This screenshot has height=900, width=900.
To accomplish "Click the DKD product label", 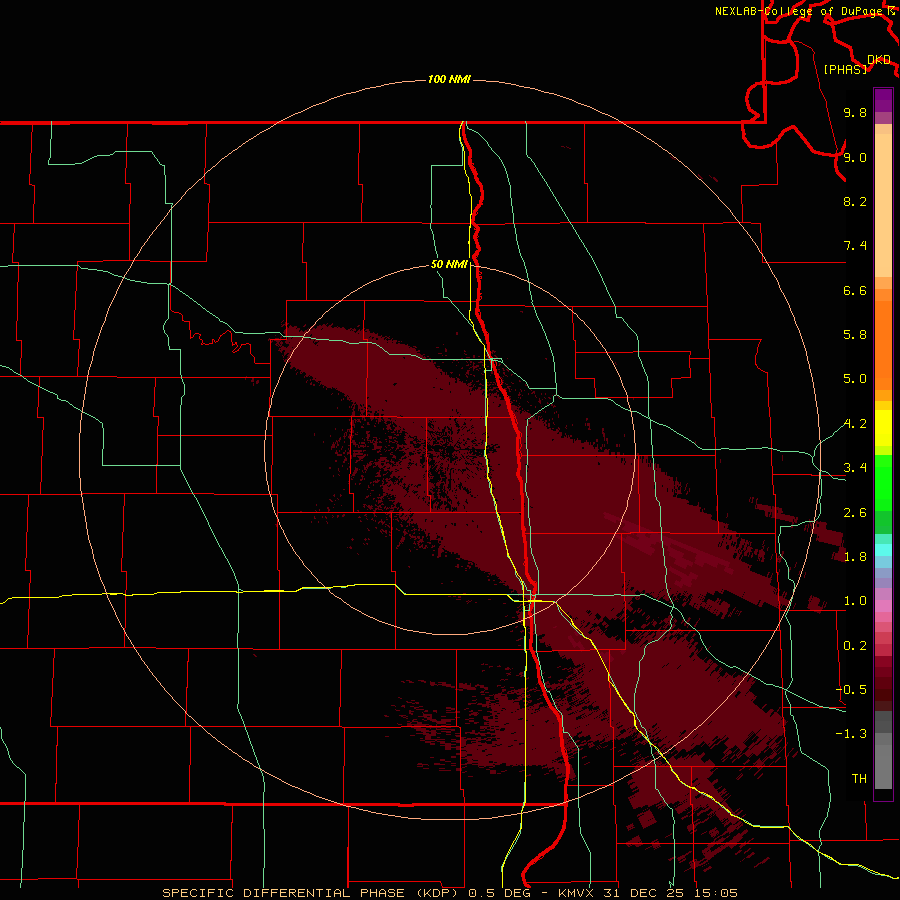I will pos(879,60).
